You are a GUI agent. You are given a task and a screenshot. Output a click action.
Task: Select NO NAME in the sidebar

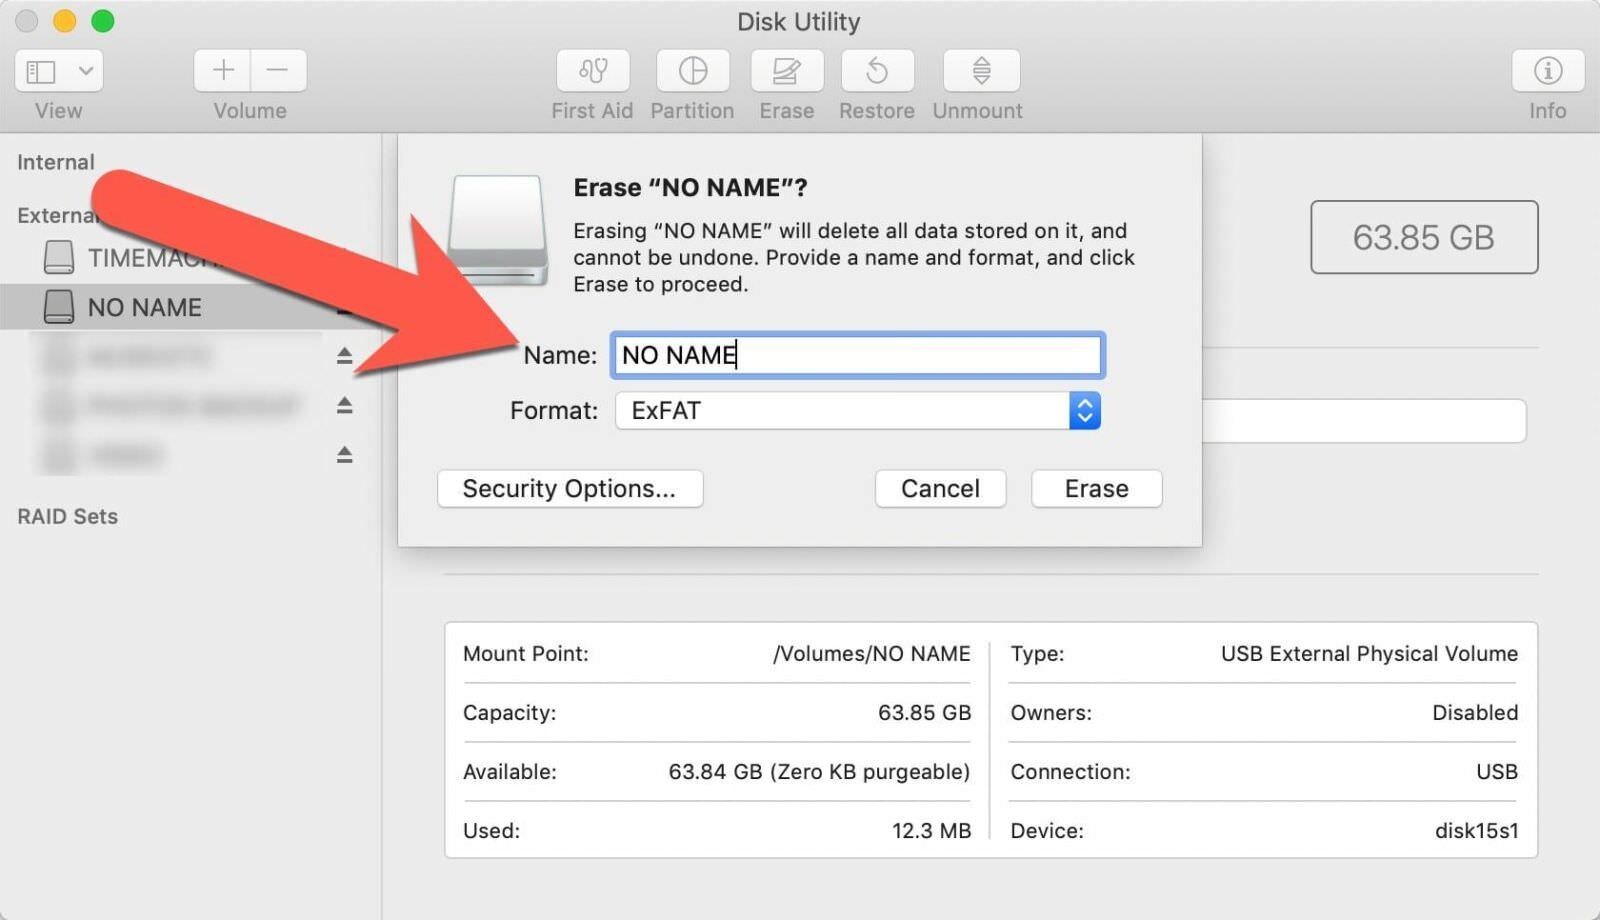(144, 307)
